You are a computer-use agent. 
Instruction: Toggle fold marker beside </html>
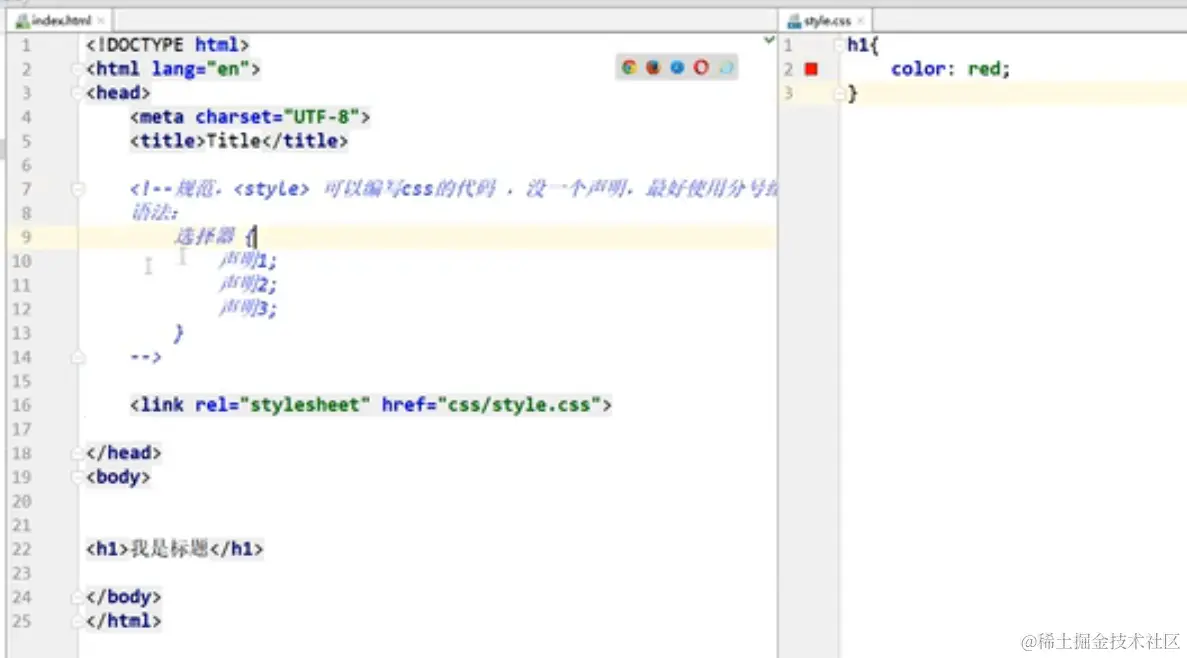pyautogui.click(x=77, y=621)
